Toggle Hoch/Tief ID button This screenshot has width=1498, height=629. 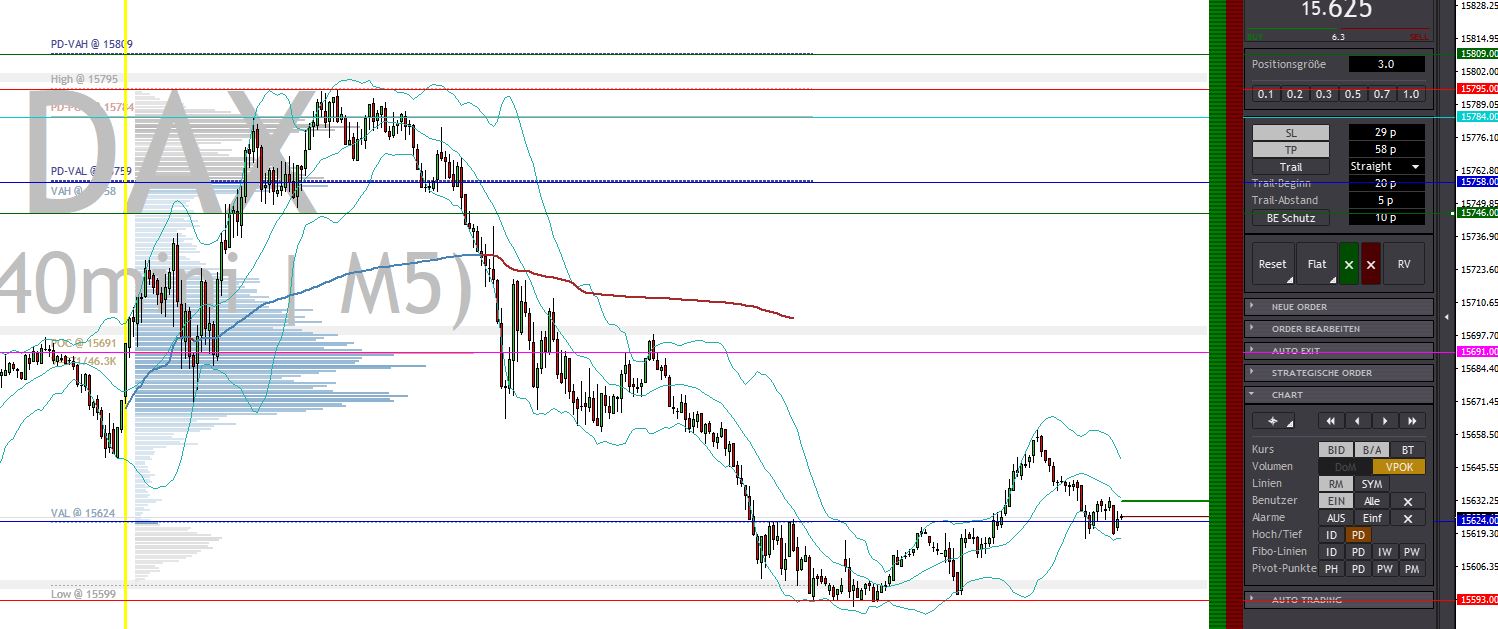[x=1331, y=535]
